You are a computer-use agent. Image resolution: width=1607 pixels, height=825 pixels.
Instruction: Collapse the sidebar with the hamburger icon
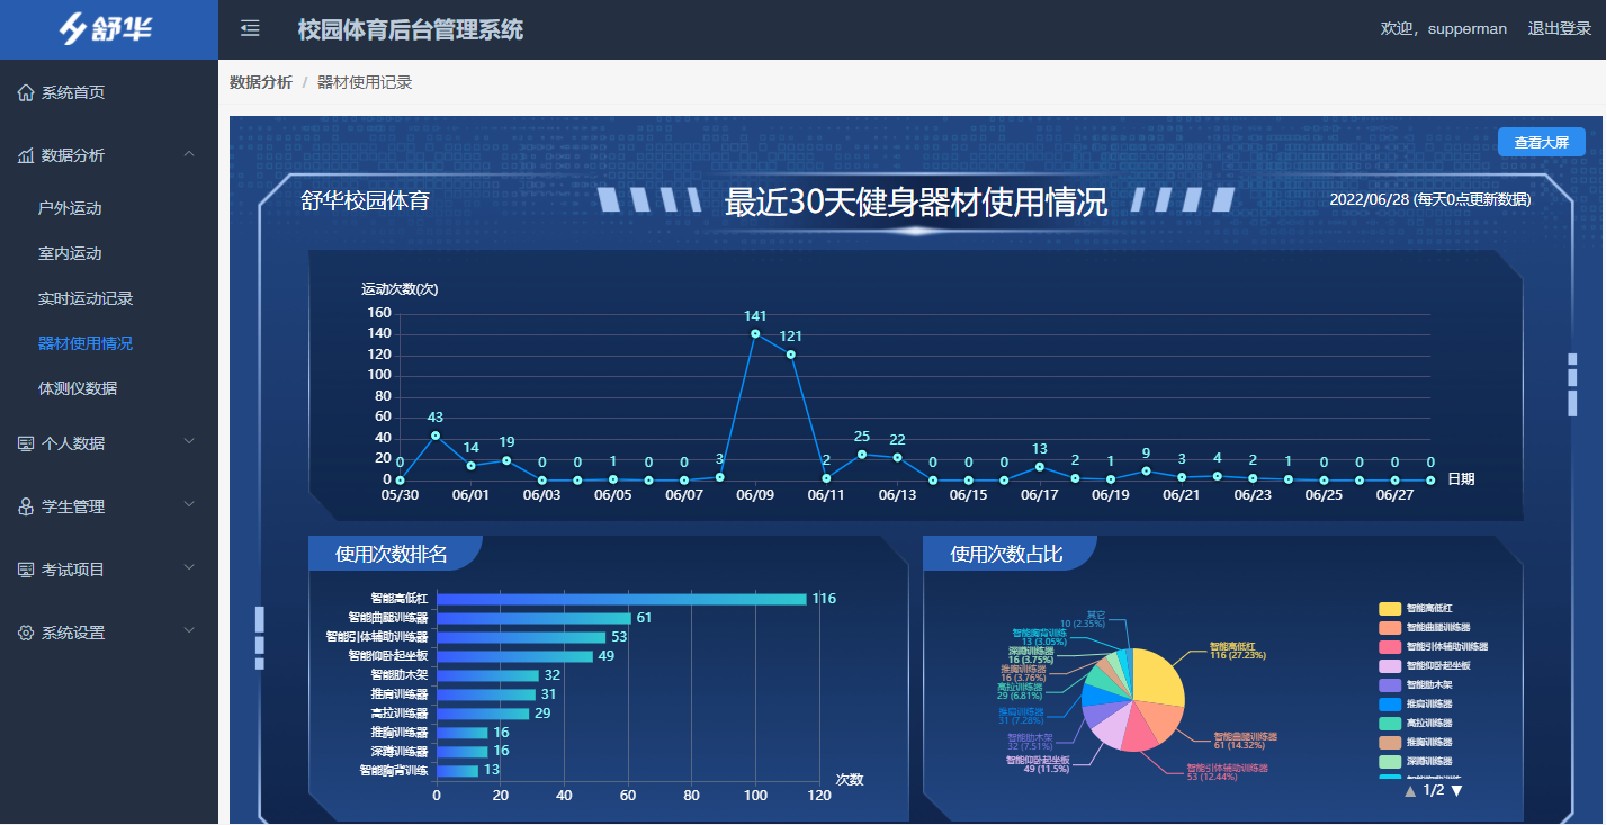click(250, 29)
